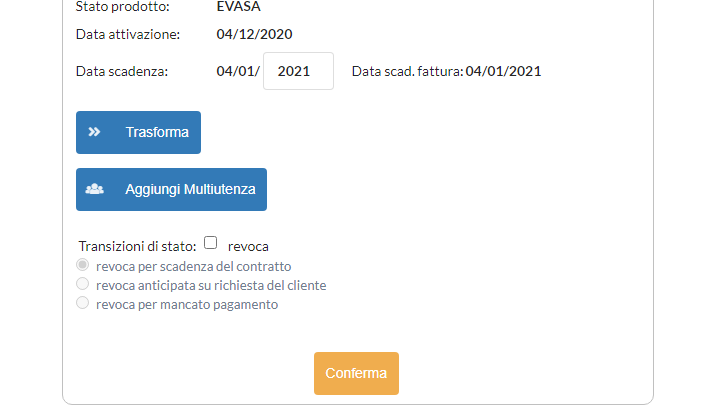Click the 'Stato prodotto' label
713x418 pixels.
click(123, 7)
